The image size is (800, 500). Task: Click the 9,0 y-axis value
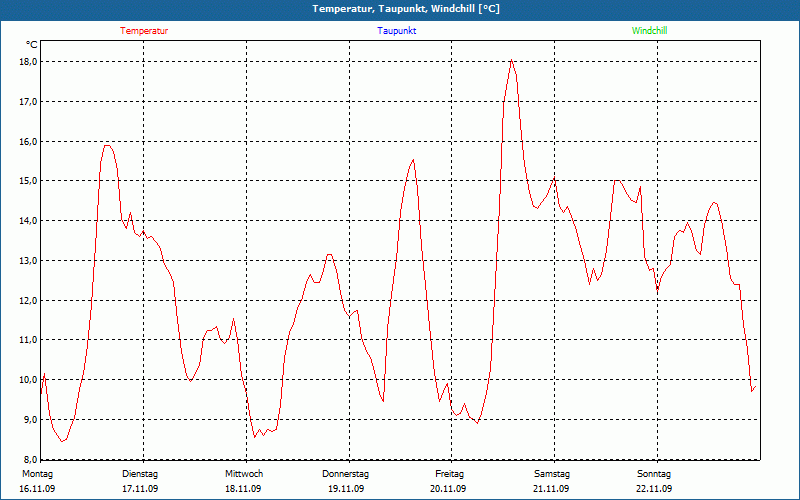tap(30, 419)
